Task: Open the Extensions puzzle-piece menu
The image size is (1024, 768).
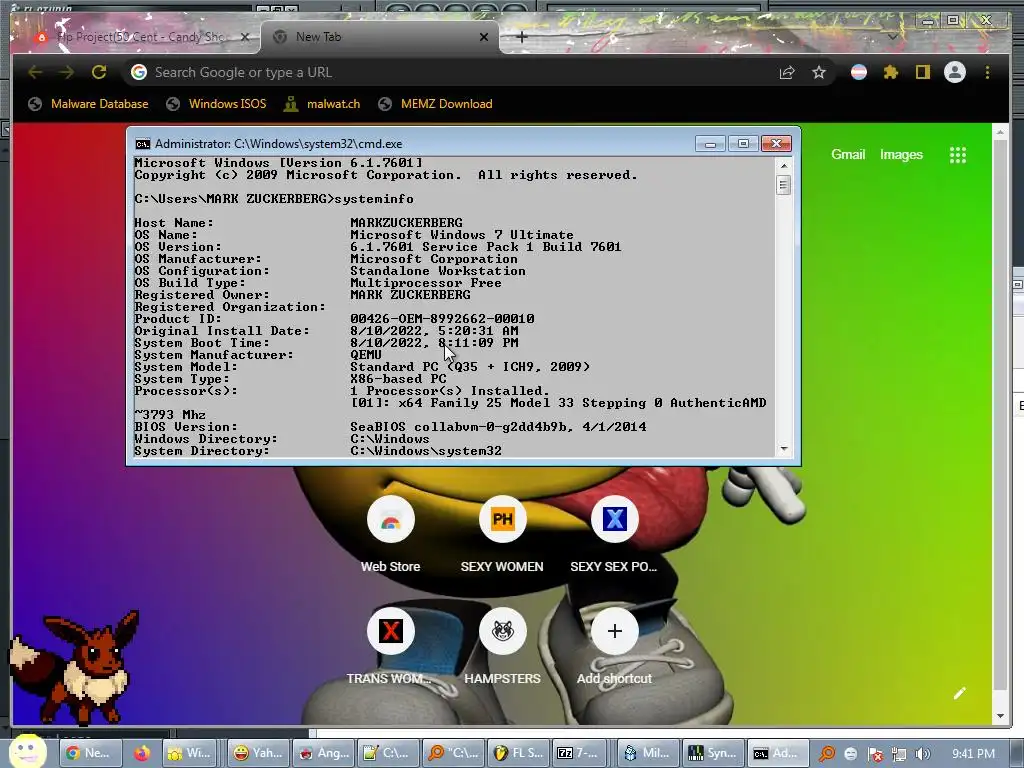Action: 890,72
